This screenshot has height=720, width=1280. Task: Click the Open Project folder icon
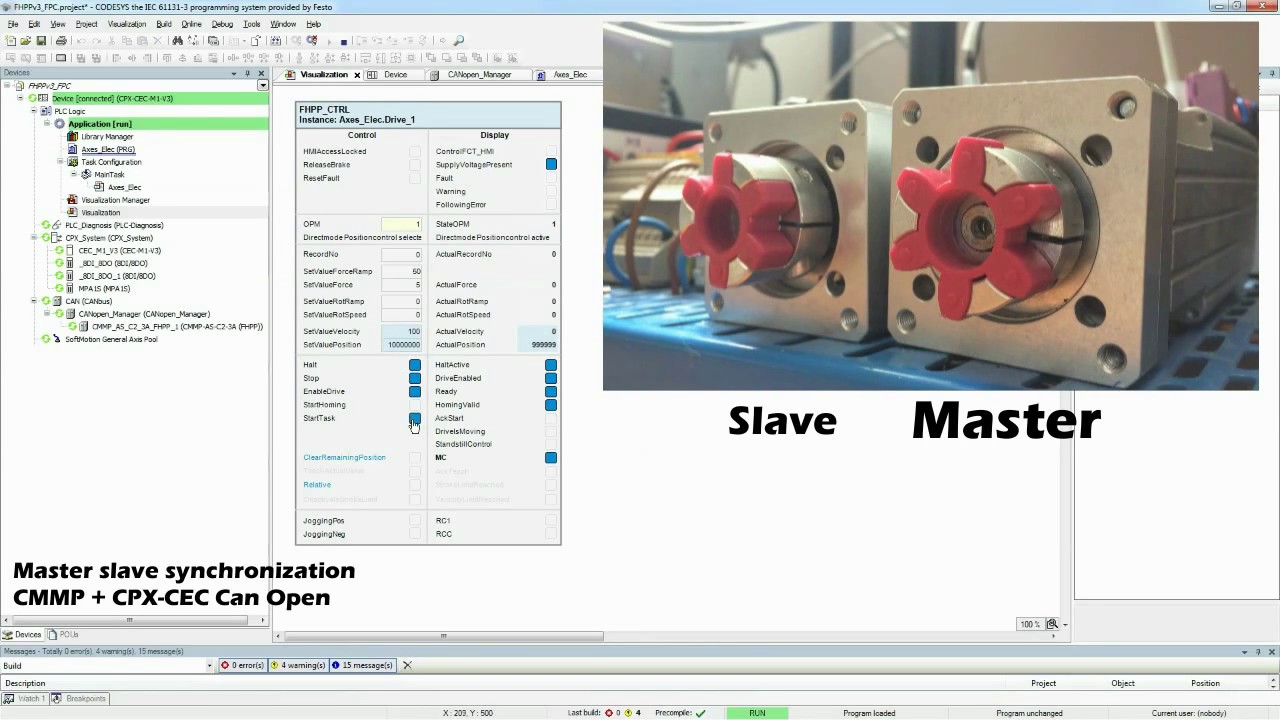click(x=26, y=41)
